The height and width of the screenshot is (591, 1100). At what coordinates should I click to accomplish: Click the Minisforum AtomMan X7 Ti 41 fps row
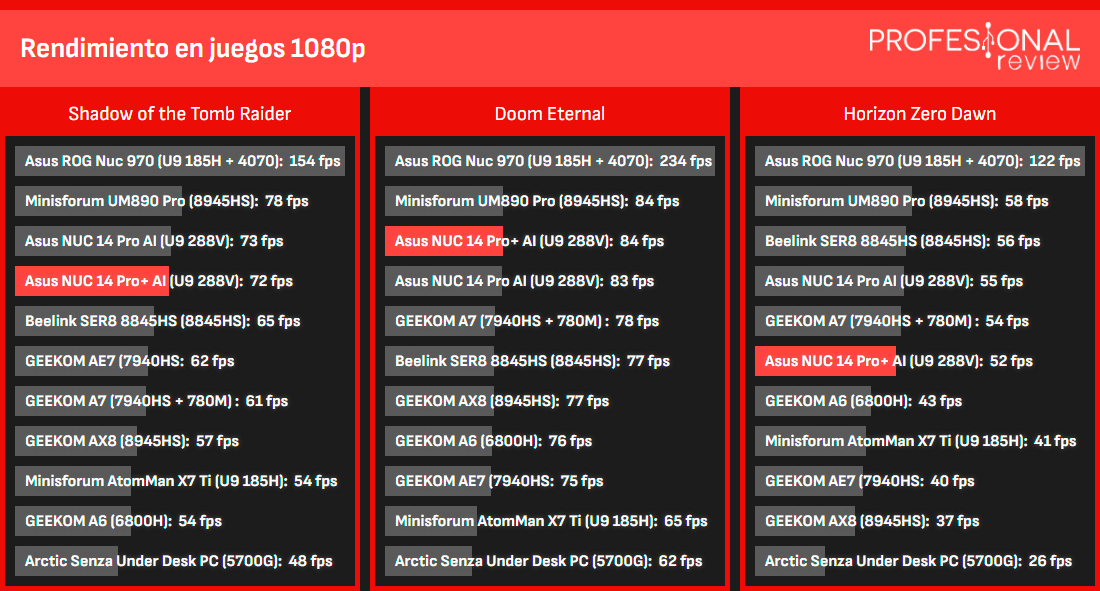920,441
